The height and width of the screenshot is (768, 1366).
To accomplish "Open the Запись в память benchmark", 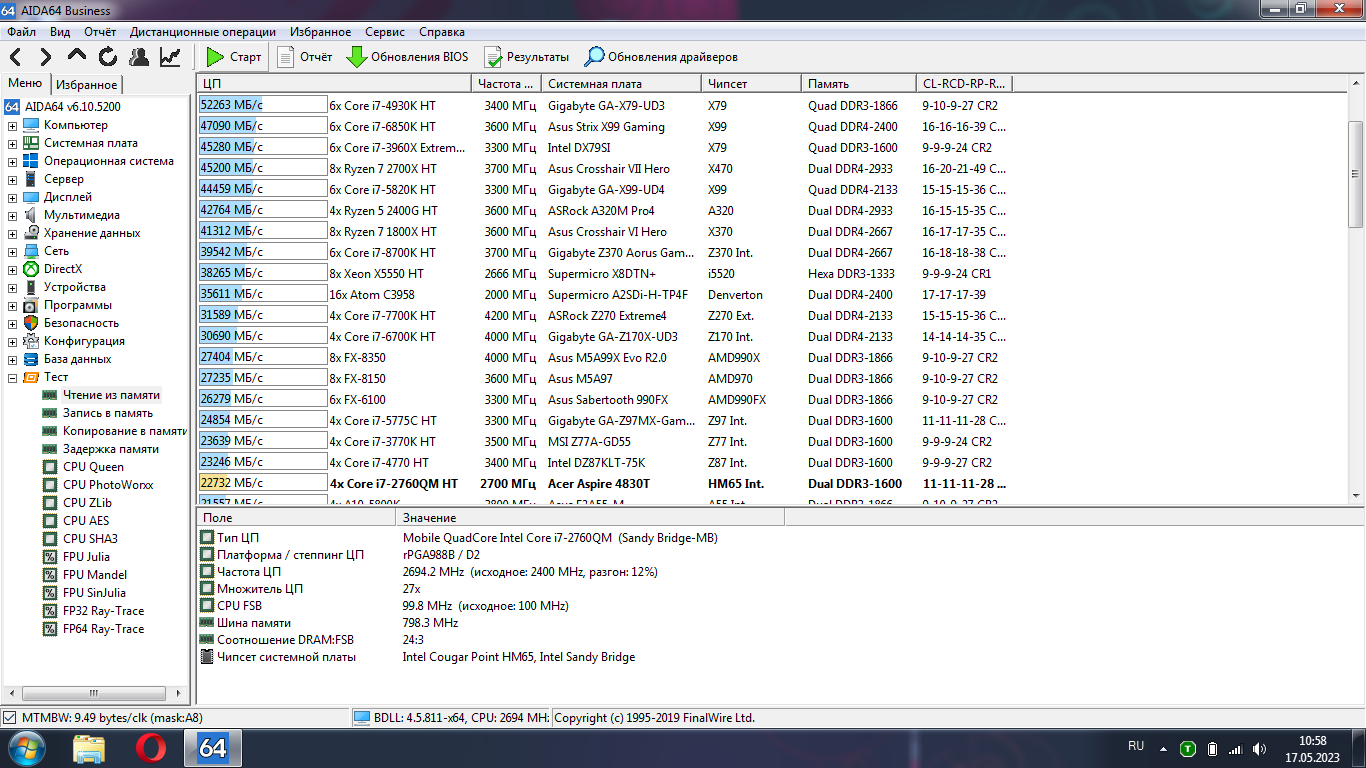I will (x=108, y=413).
